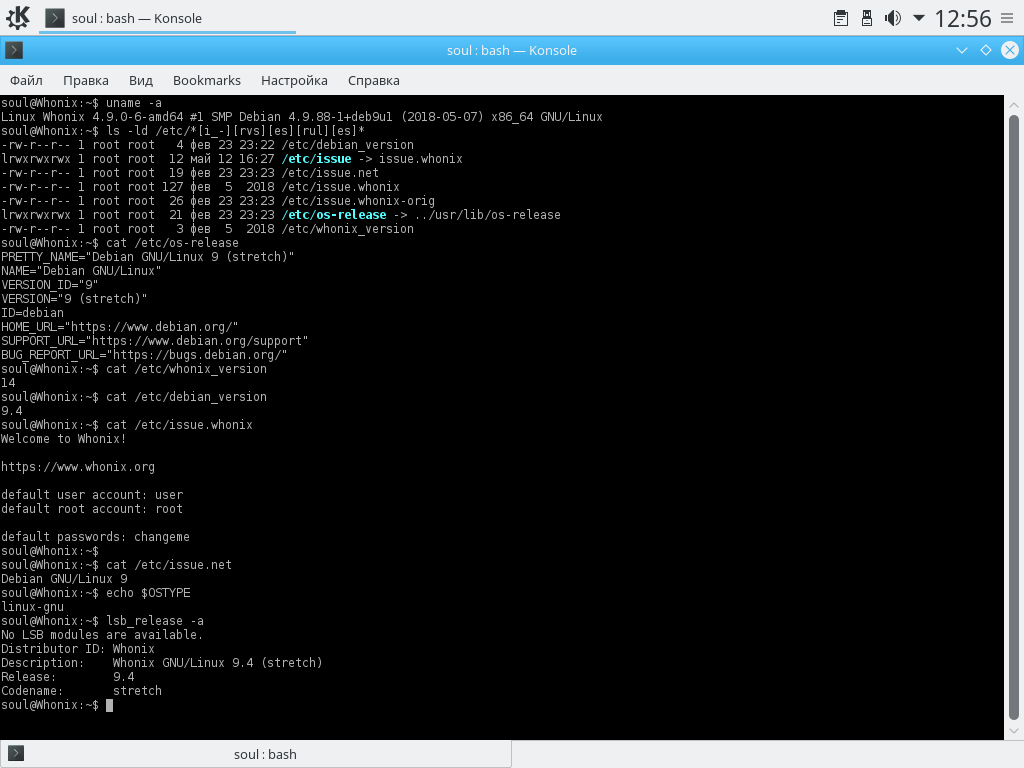Click the BUG_REPORT_URL line
This screenshot has width=1024, height=768.
(x=144, y=355)
